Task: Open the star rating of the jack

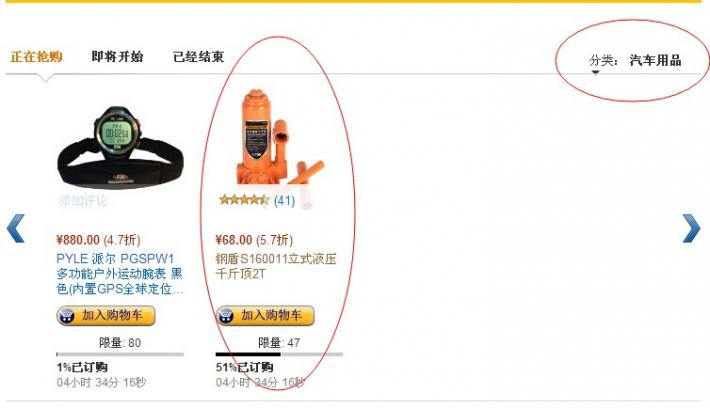Action: pyautogui.click(x=244, y=200)
